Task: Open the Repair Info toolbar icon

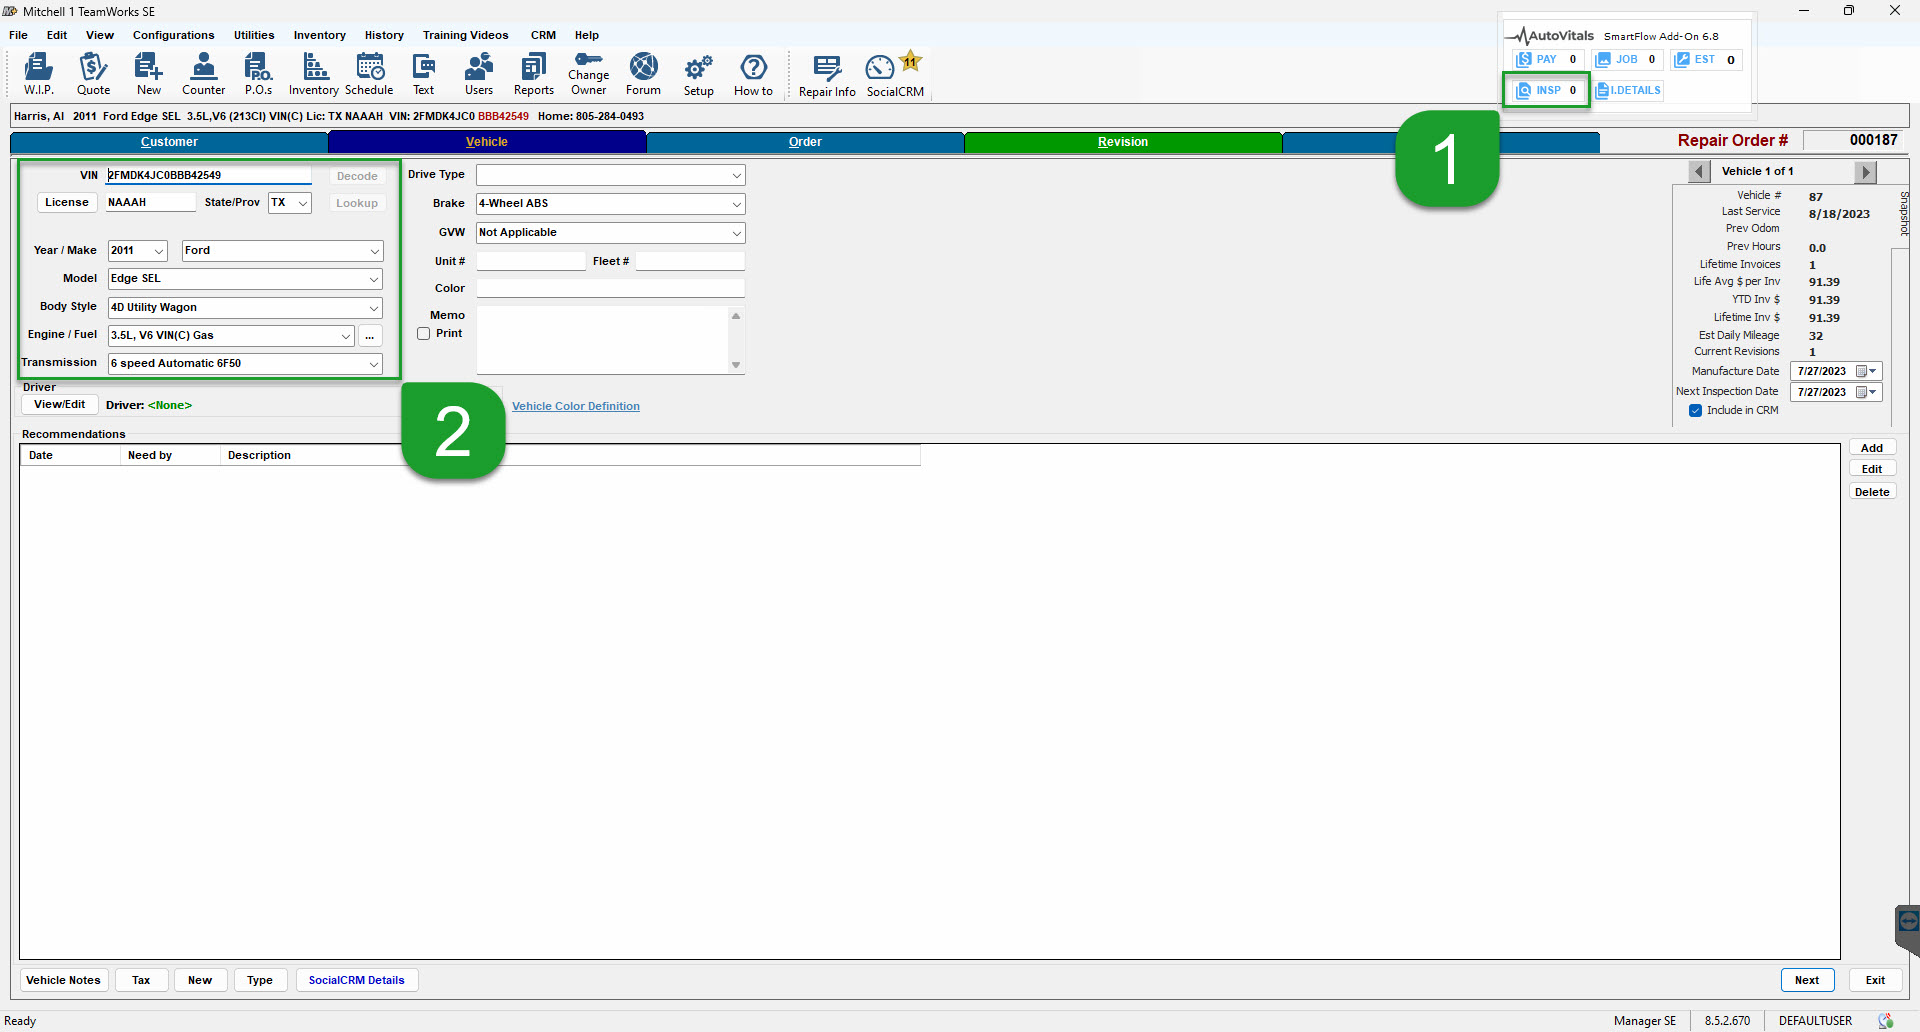Action: coord(827,76)
